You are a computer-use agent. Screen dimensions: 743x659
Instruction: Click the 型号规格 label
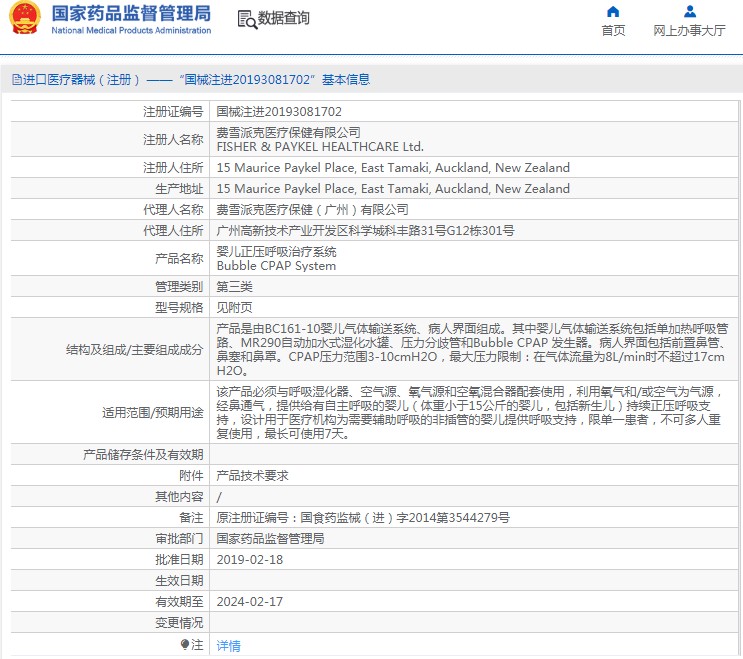point(179,307)
